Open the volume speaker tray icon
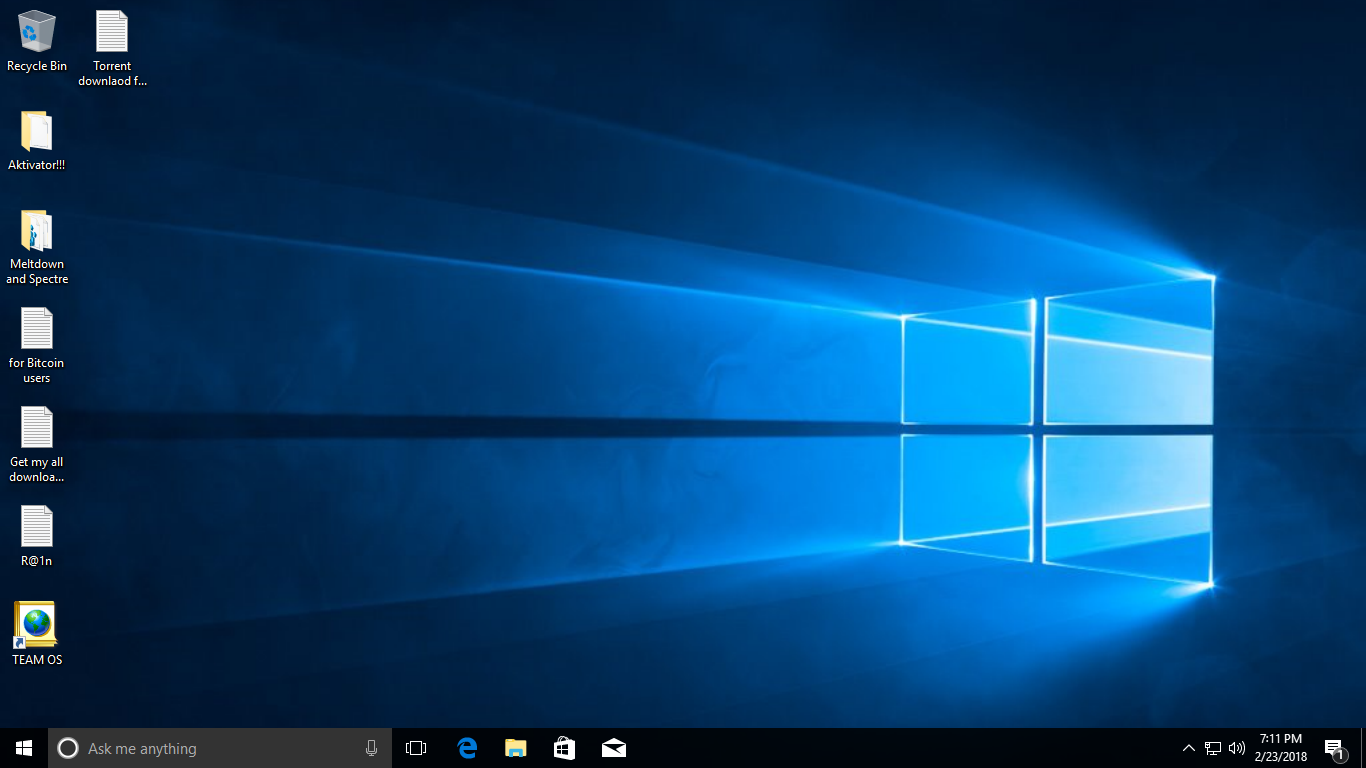The image size is (1366, 768). point(1237,748)
